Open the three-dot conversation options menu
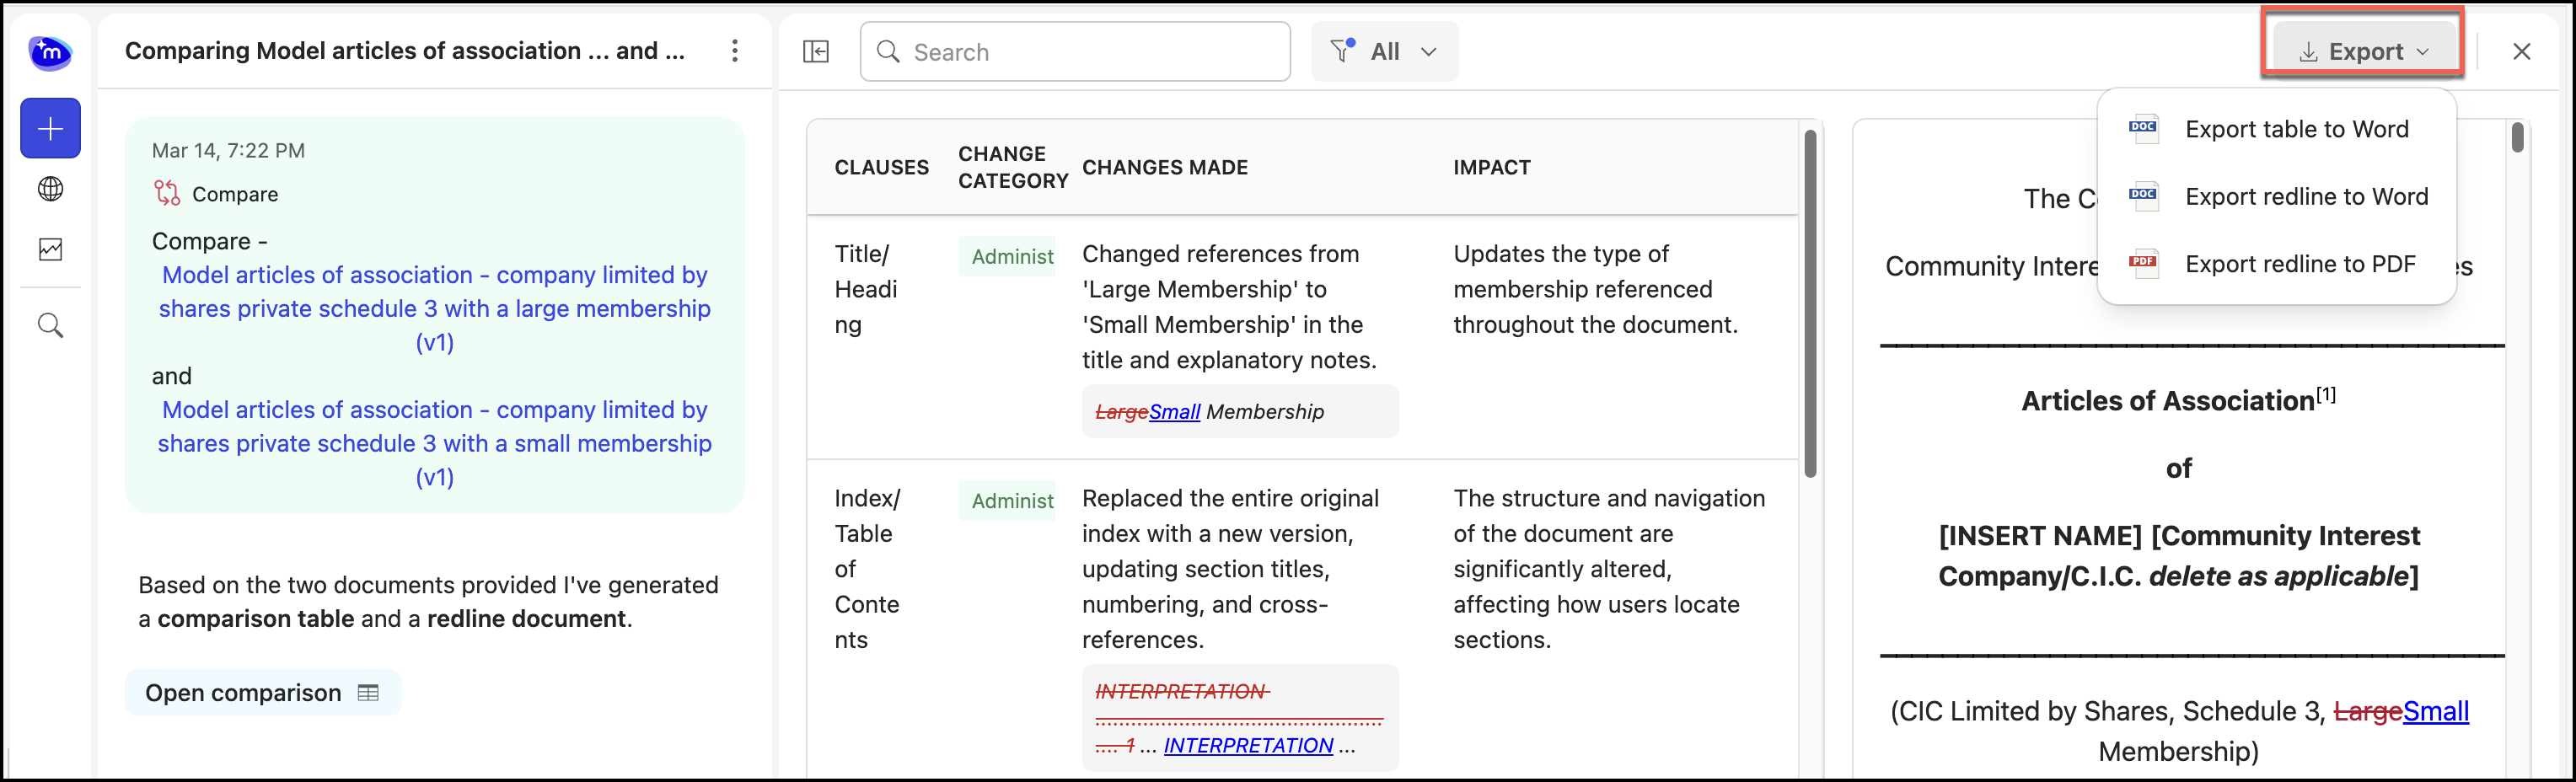Image resolution: width=2576 pixels, height=782 pixels. pos(734,51)
